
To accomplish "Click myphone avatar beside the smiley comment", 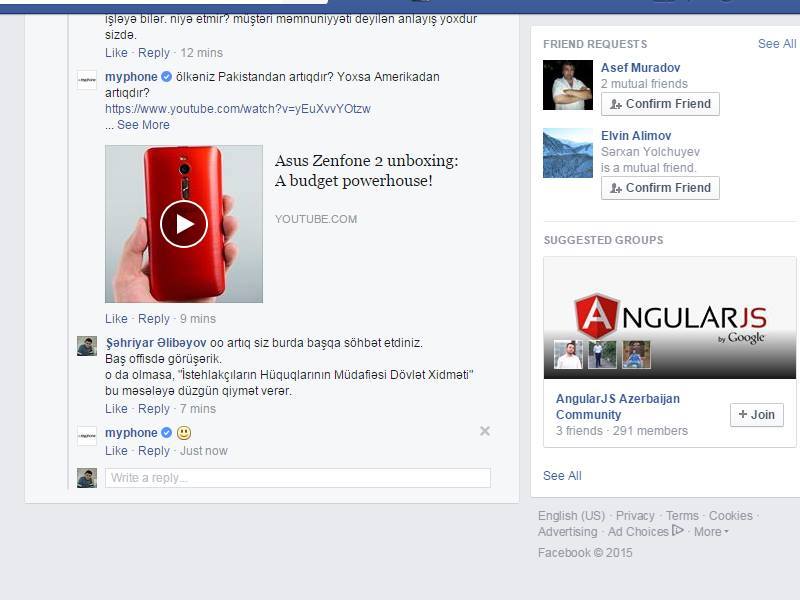I will coord(87,436).
